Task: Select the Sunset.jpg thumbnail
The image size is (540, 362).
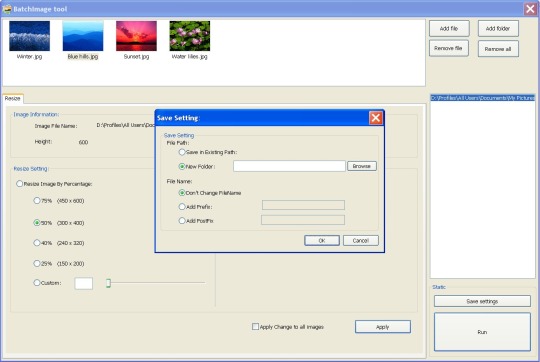Action: coord(136,36)
